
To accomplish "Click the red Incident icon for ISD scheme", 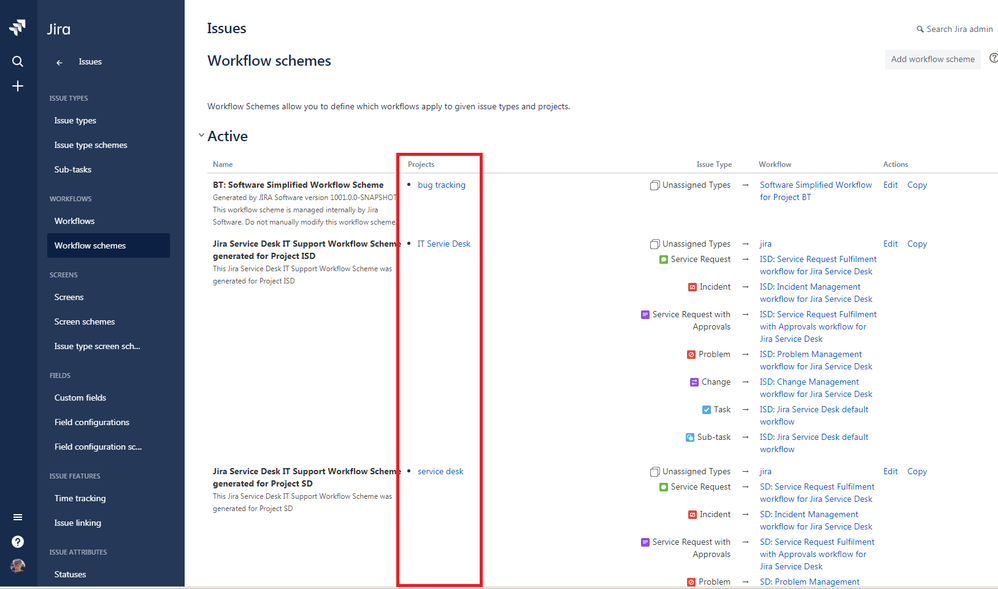I will click(x=692, y=287).
